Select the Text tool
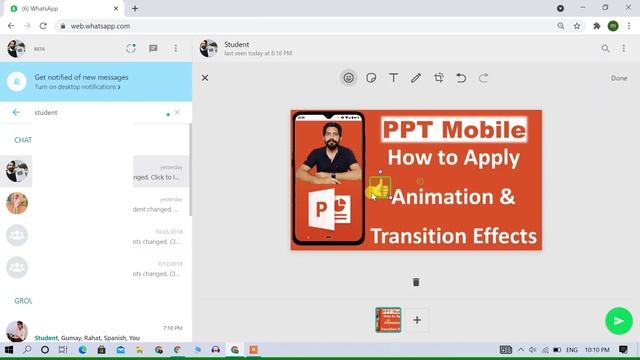The image size is (640, 360). tap(393, 78)
